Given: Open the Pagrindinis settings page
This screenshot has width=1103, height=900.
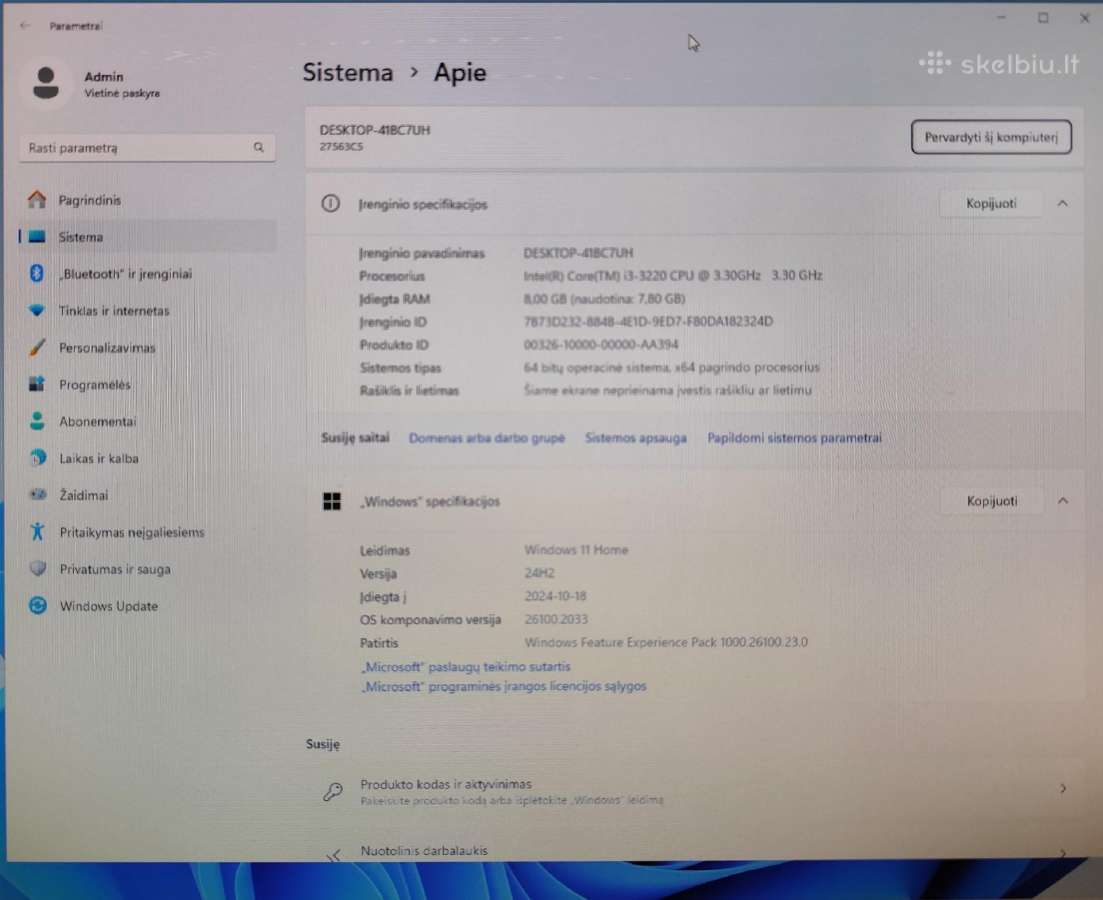Looking at the screenshot, I should click(148, 200).
